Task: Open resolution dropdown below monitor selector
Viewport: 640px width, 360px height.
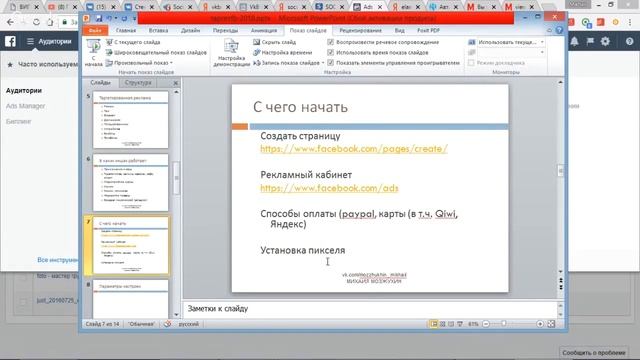Action: (x=542, y=52)
